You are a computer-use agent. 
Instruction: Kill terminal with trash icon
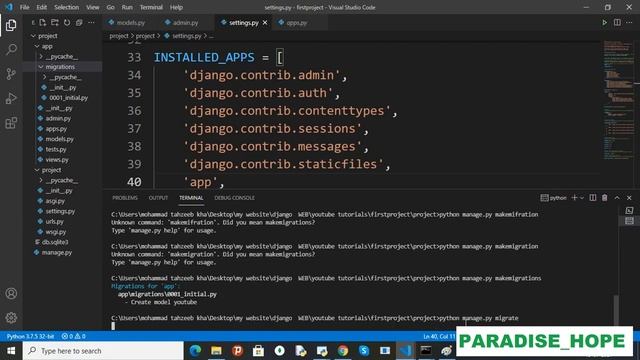click(604, 198)
